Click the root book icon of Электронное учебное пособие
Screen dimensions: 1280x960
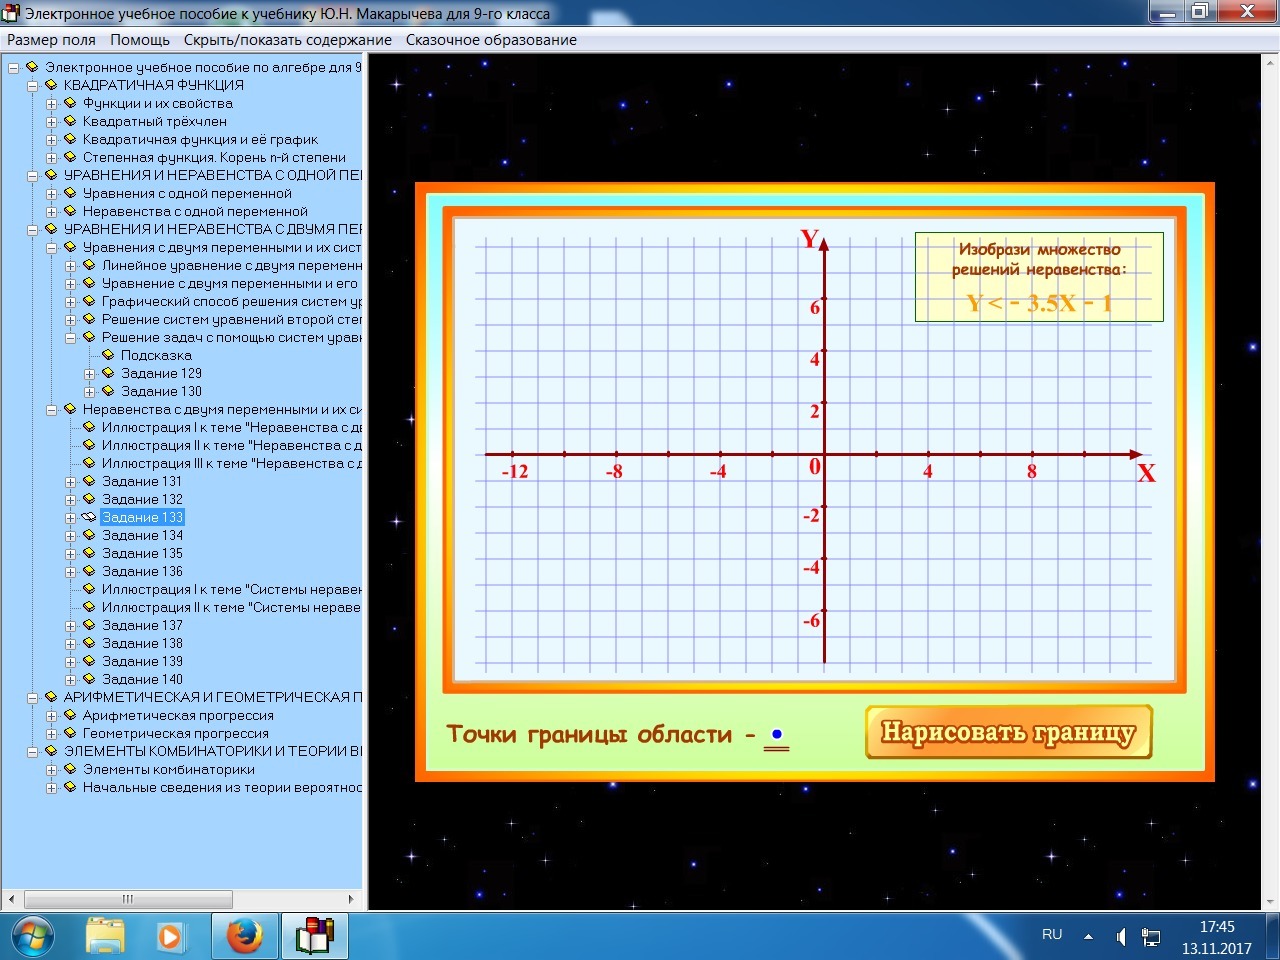pyautogui.click(x=32, y=67)
